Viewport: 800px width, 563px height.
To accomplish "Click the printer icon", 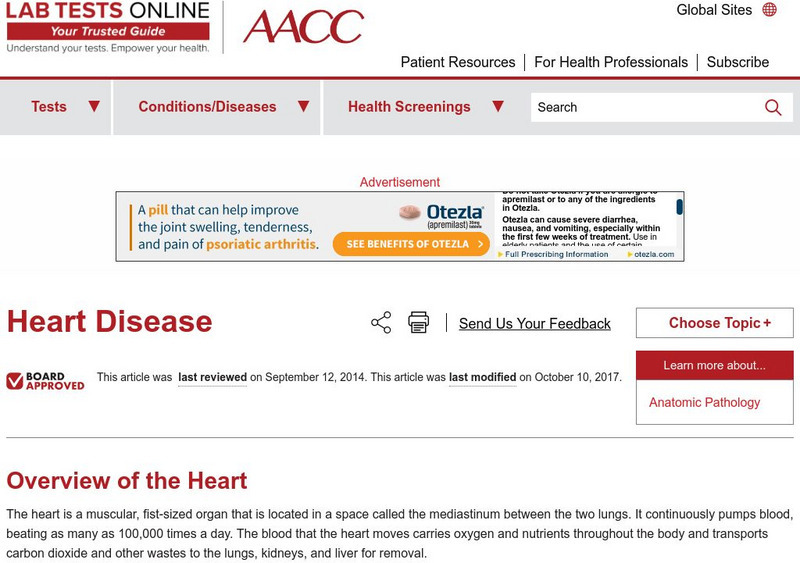I will (418, 322).
